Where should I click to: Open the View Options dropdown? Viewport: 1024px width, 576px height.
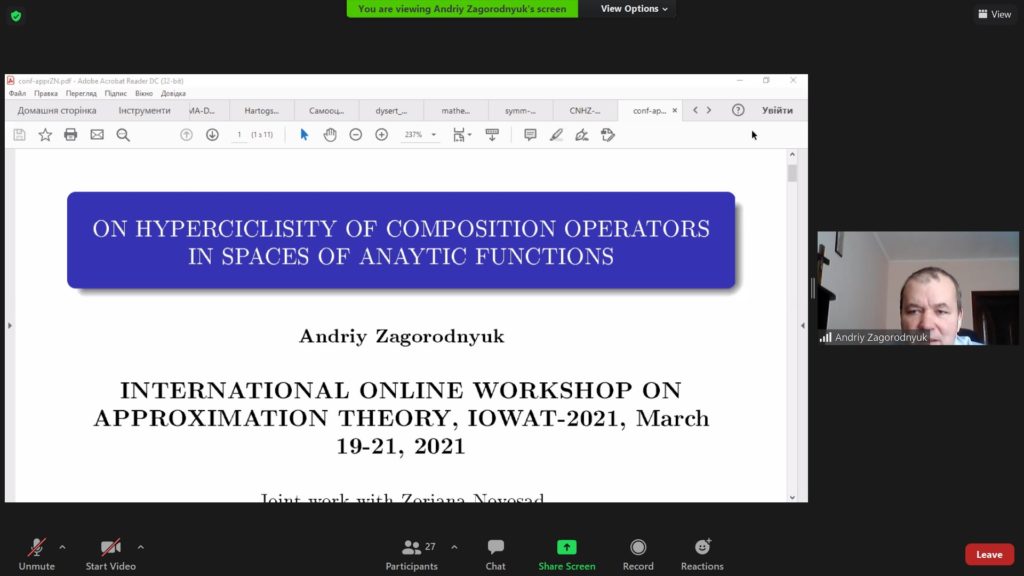[634, 8]
